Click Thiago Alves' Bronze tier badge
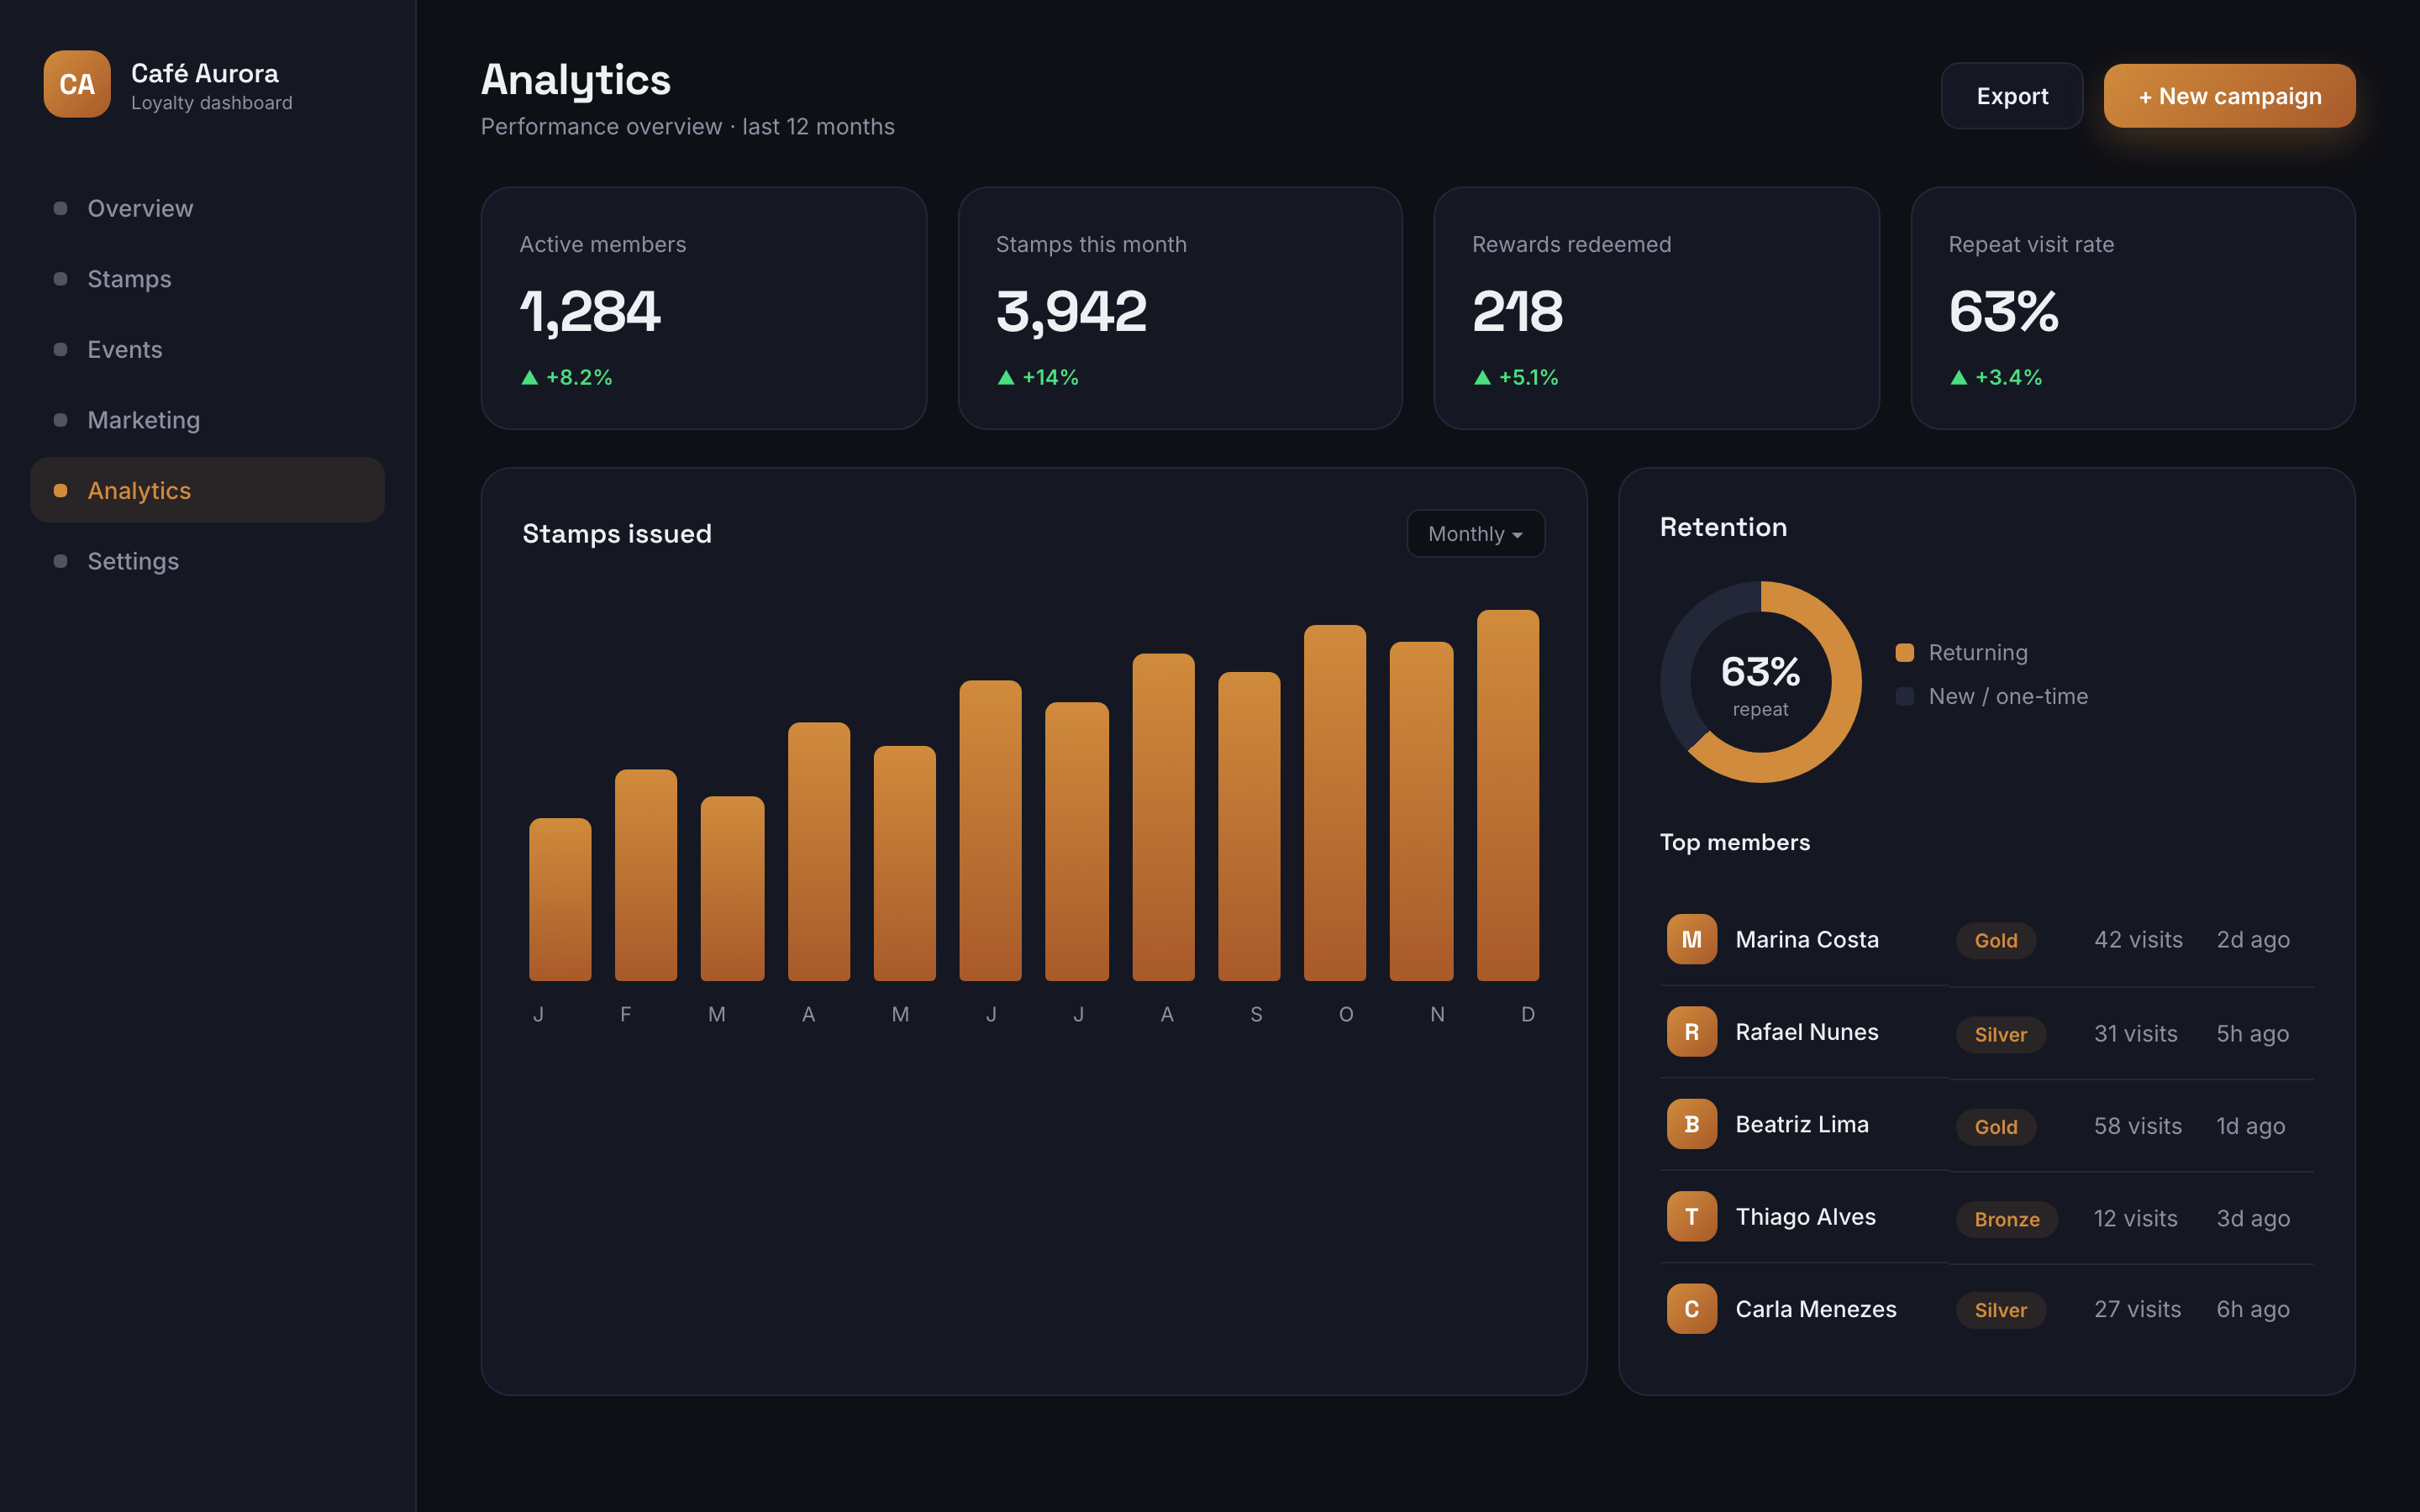The width and height of the screenshot is (2420, 1512). pos(2007,1219)
